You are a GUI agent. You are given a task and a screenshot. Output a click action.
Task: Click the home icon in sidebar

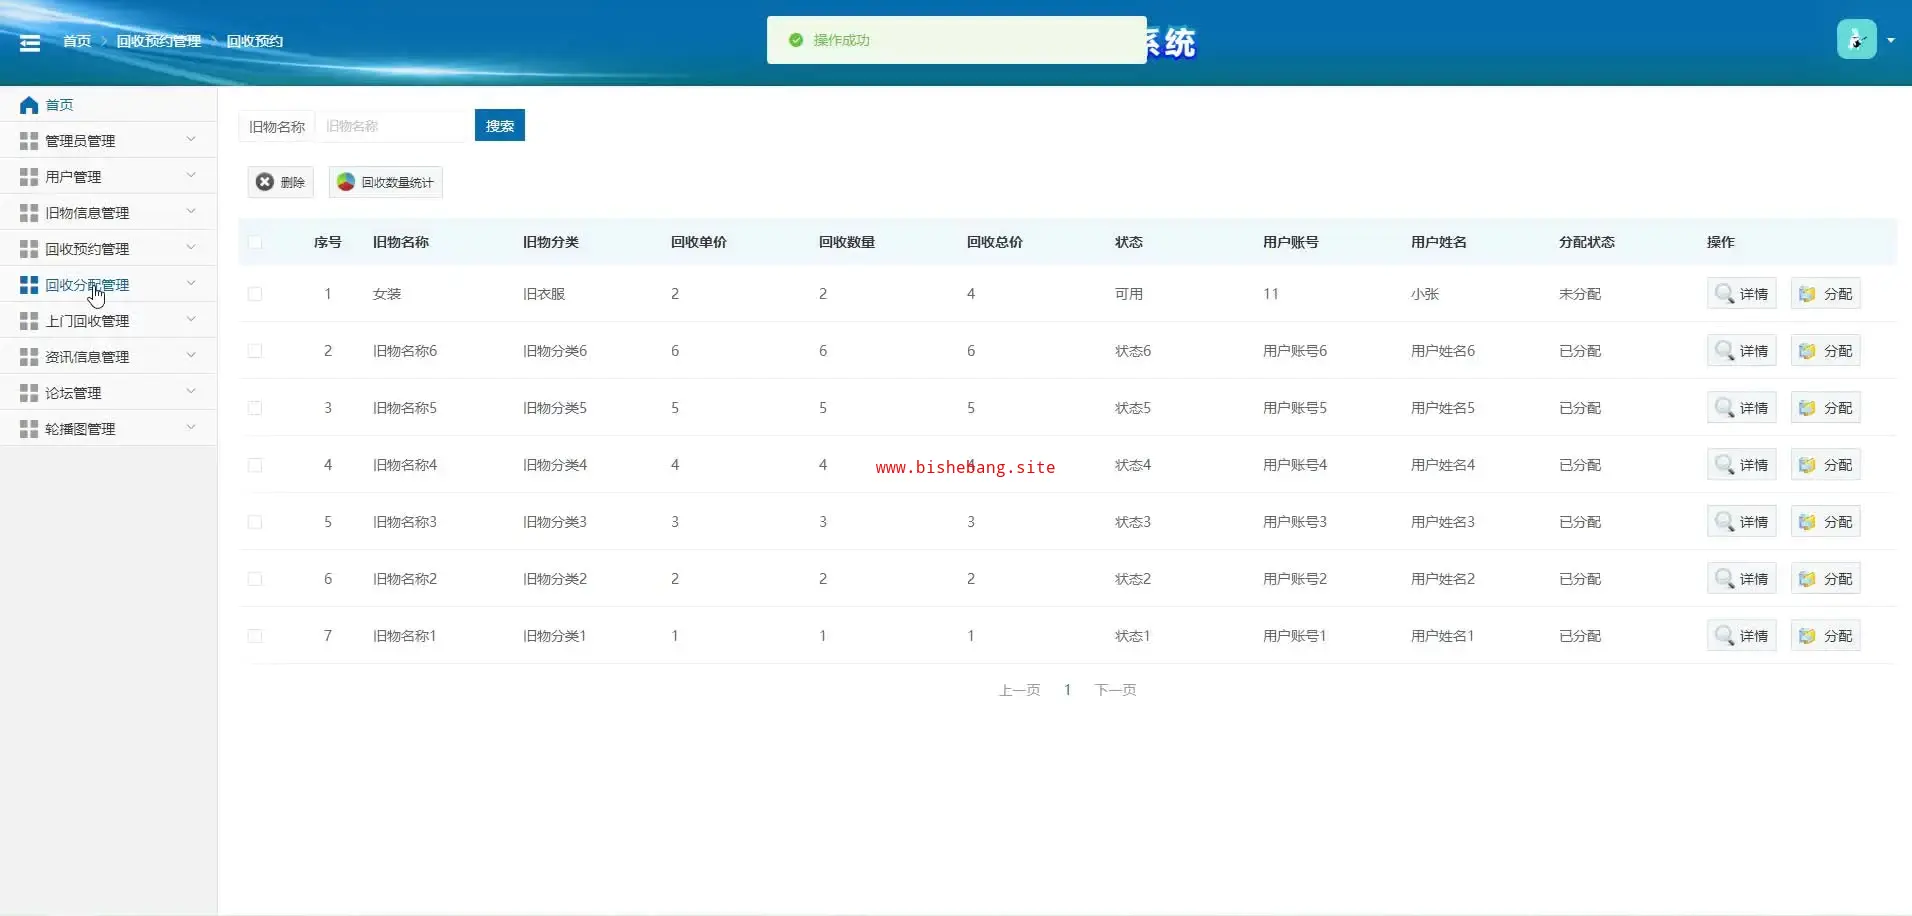[x=29, y=105]
